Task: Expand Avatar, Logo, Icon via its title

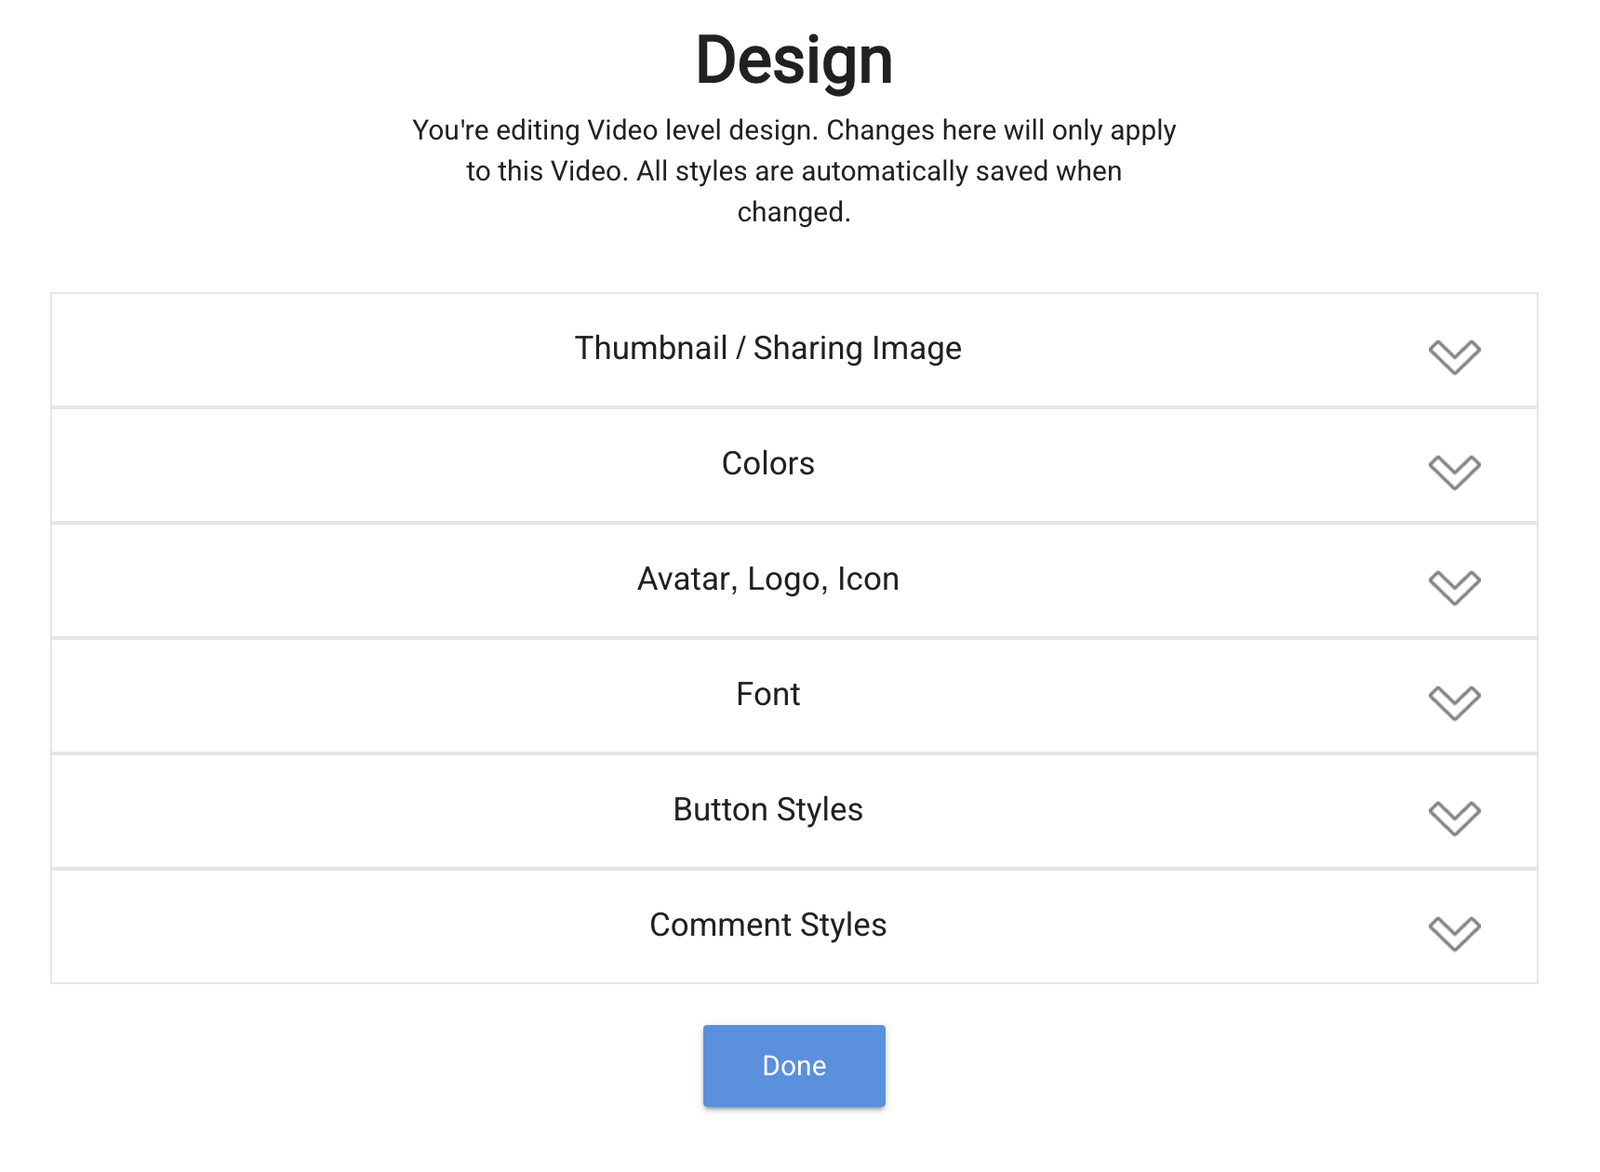Action: pos(767,579)
